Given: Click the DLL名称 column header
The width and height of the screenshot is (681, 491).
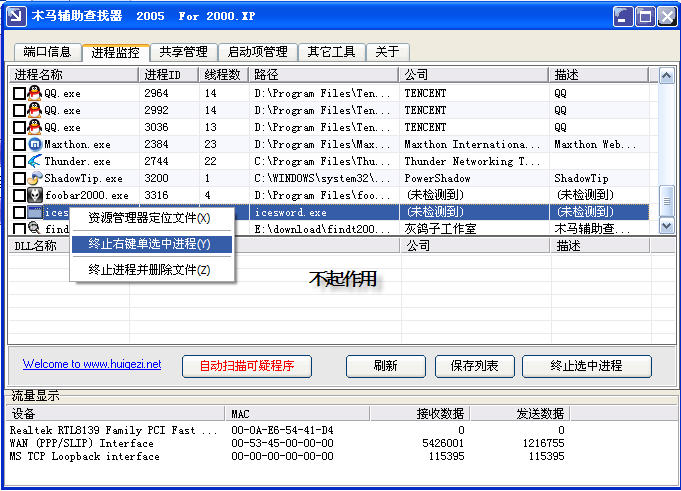Looking at the screenshot, I should 39,246.
